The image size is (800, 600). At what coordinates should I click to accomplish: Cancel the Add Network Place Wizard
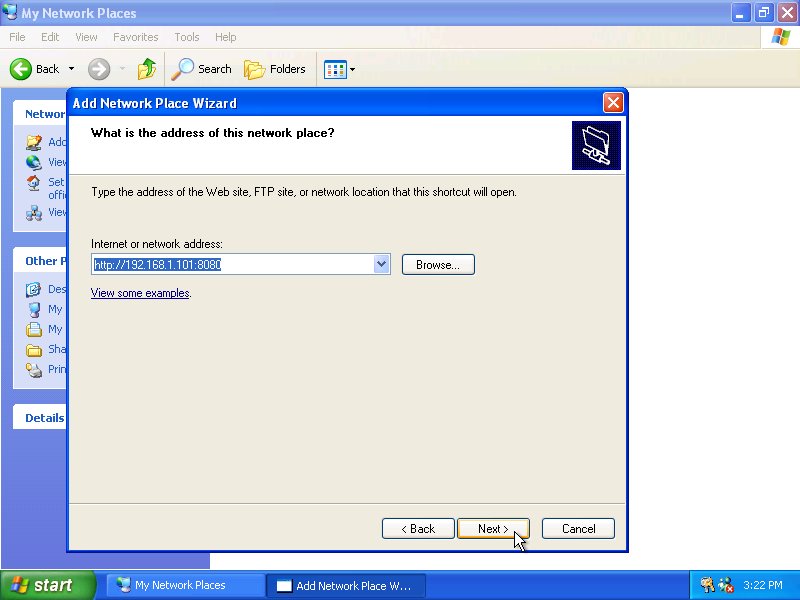pos(578,529)
